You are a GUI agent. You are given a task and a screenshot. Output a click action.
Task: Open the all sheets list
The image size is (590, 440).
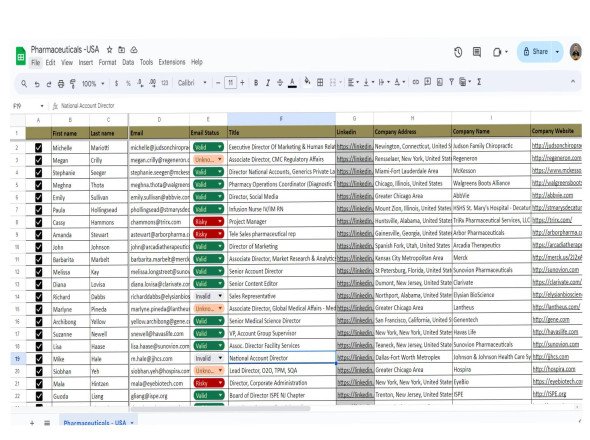pos(47,423)
